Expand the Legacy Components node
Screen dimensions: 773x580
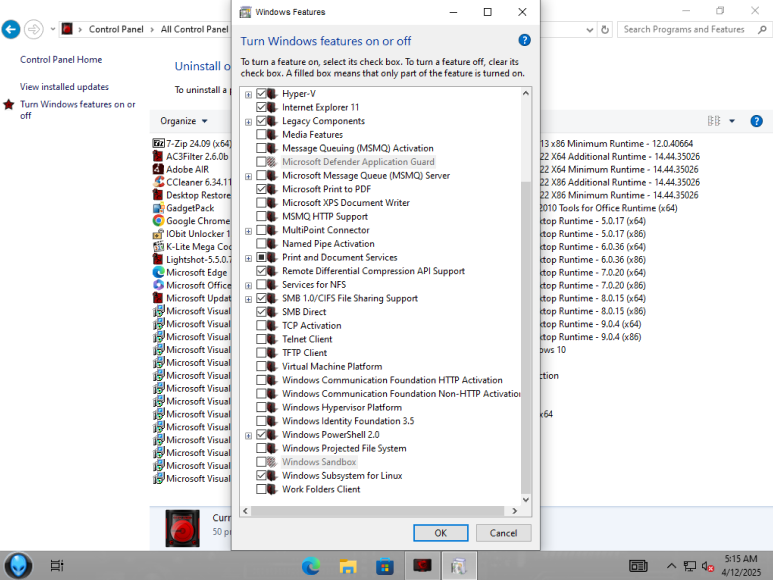pyautogui.click(x=248, y=122)
